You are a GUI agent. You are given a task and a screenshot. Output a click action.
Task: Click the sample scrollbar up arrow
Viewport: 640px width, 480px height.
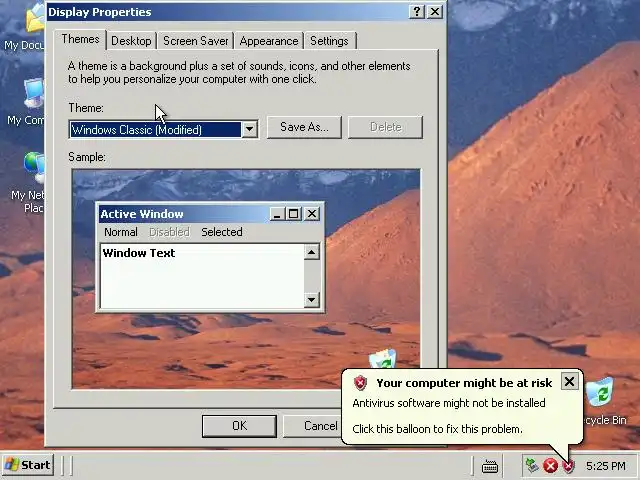coord(311,252)
